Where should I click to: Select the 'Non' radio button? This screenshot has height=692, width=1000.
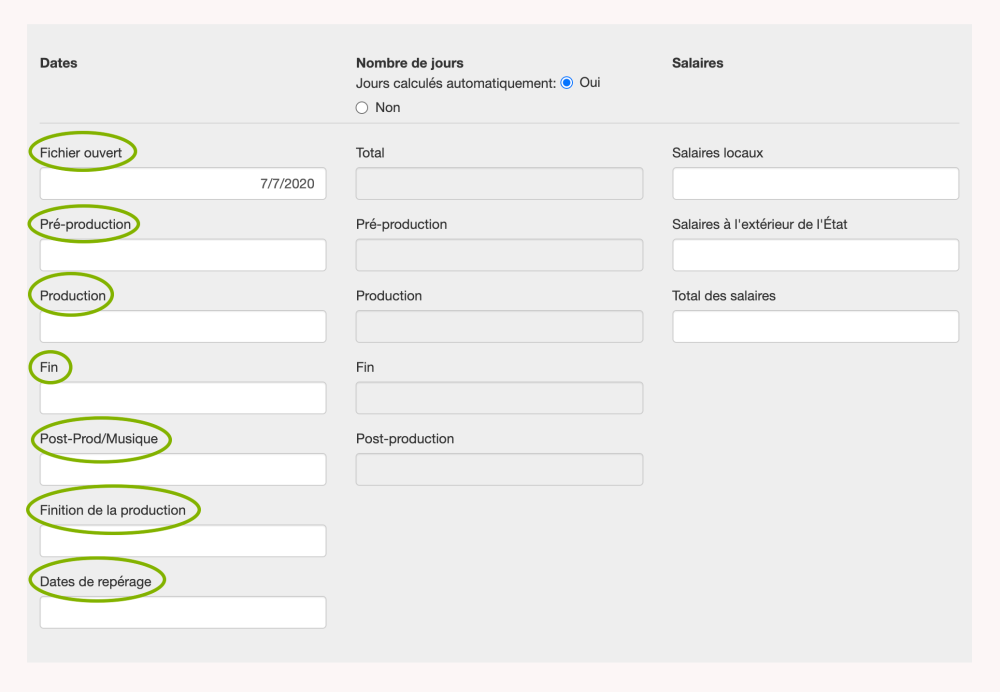(x=362, y=108)
